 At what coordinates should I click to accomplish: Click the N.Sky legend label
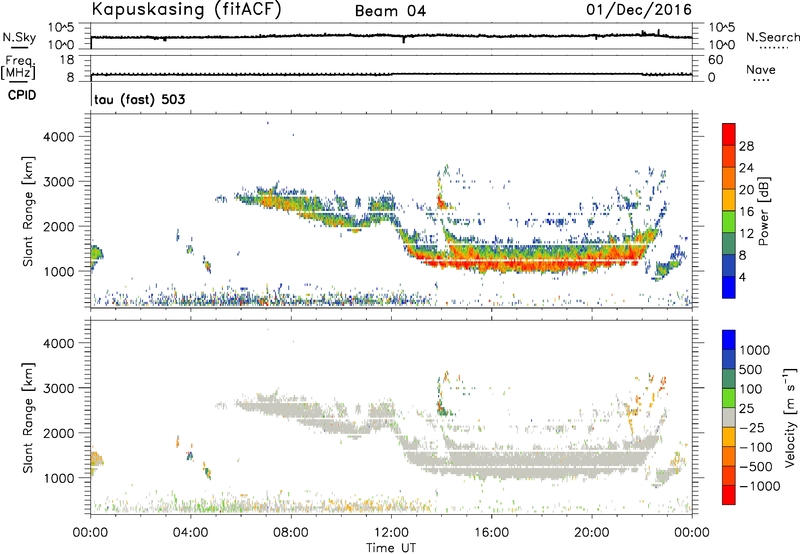19,37
